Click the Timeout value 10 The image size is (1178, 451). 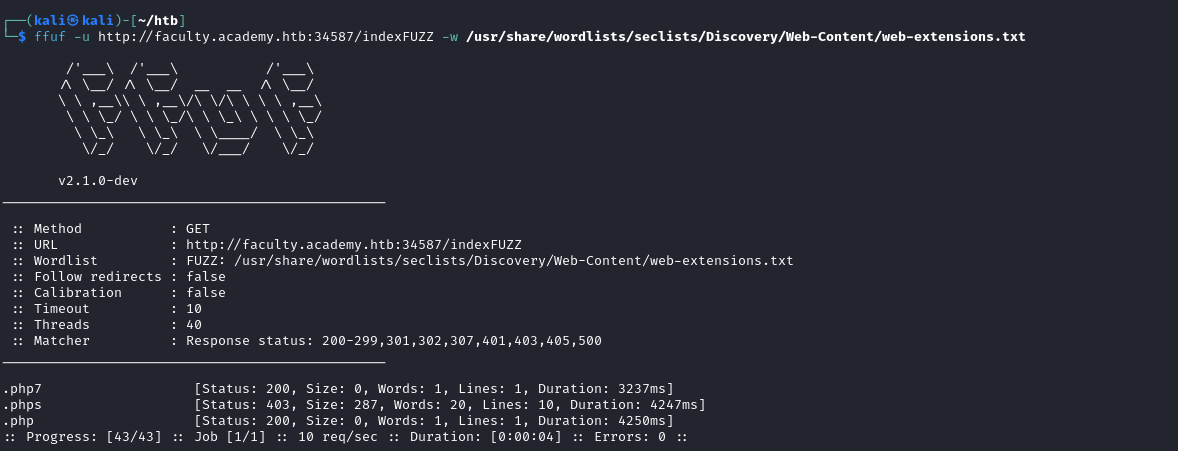click(x=194, y=309)
